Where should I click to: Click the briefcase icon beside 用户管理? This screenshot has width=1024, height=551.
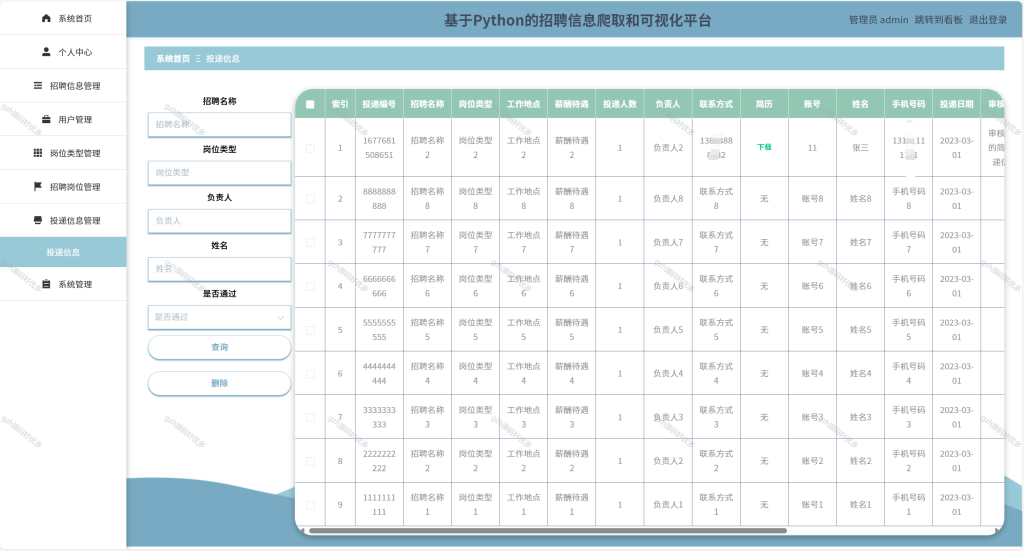point(46,119)
